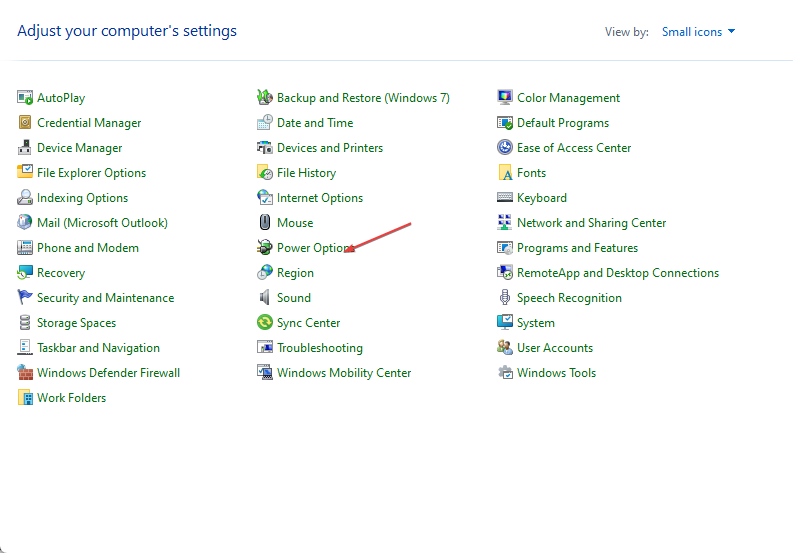Click the Taskbar and Navigation icon
This screenshot has width=793, height=553.
click(x=25, y=347)
